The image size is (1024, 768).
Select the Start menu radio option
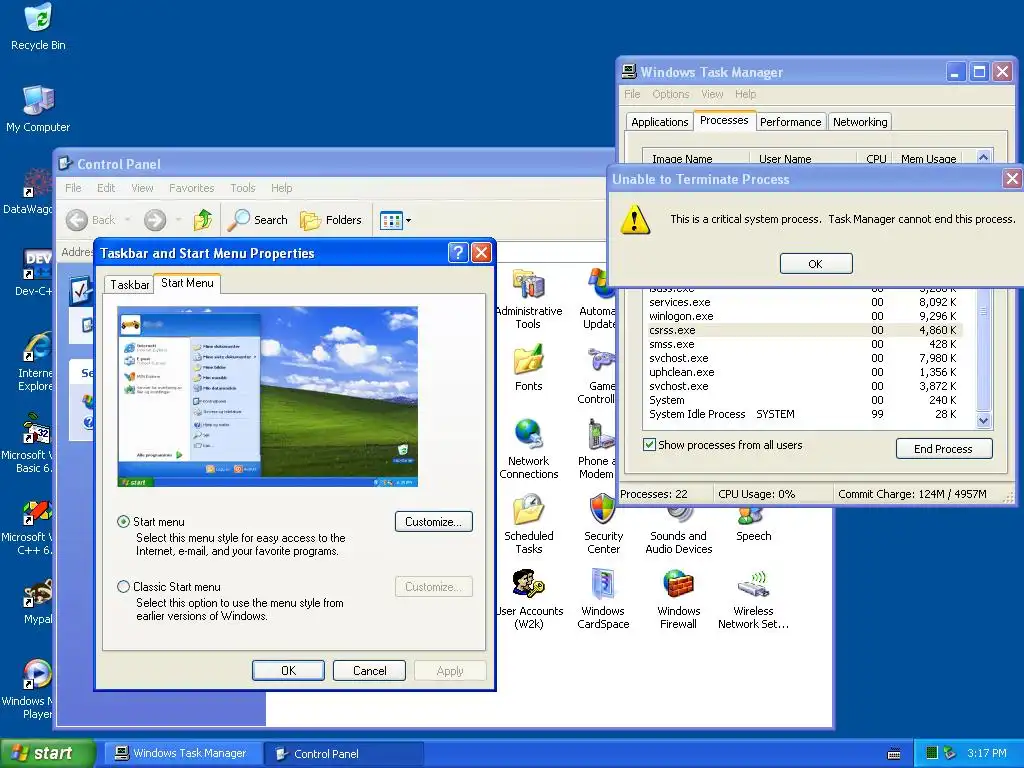(123, 522)
